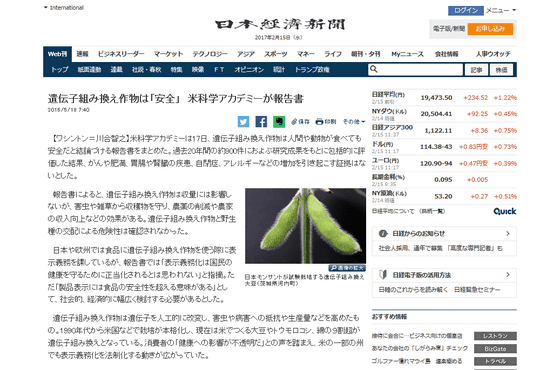Open the ライフ tab

point(332,54)
